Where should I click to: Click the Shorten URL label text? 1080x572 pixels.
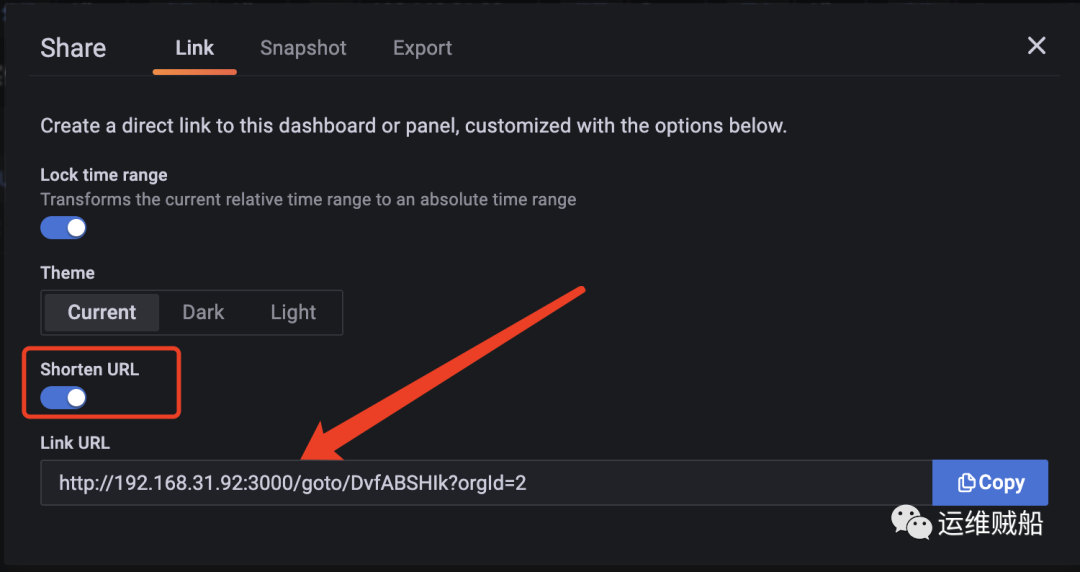[x=90, y=369]
